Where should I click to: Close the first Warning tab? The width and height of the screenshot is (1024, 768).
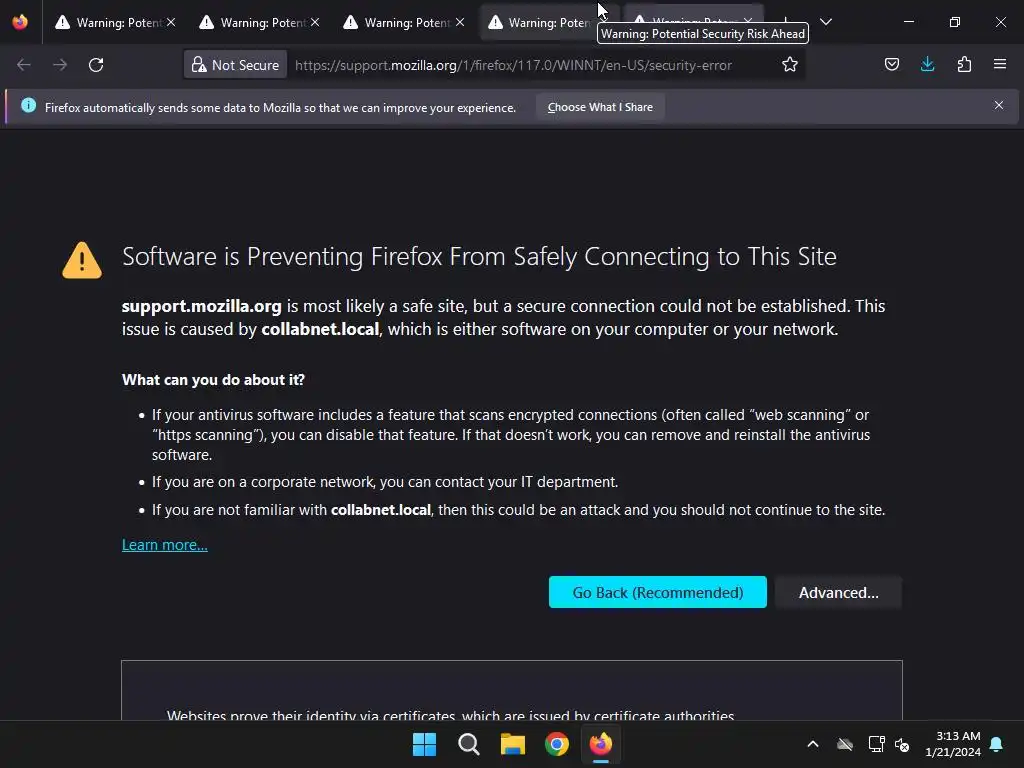171,22
